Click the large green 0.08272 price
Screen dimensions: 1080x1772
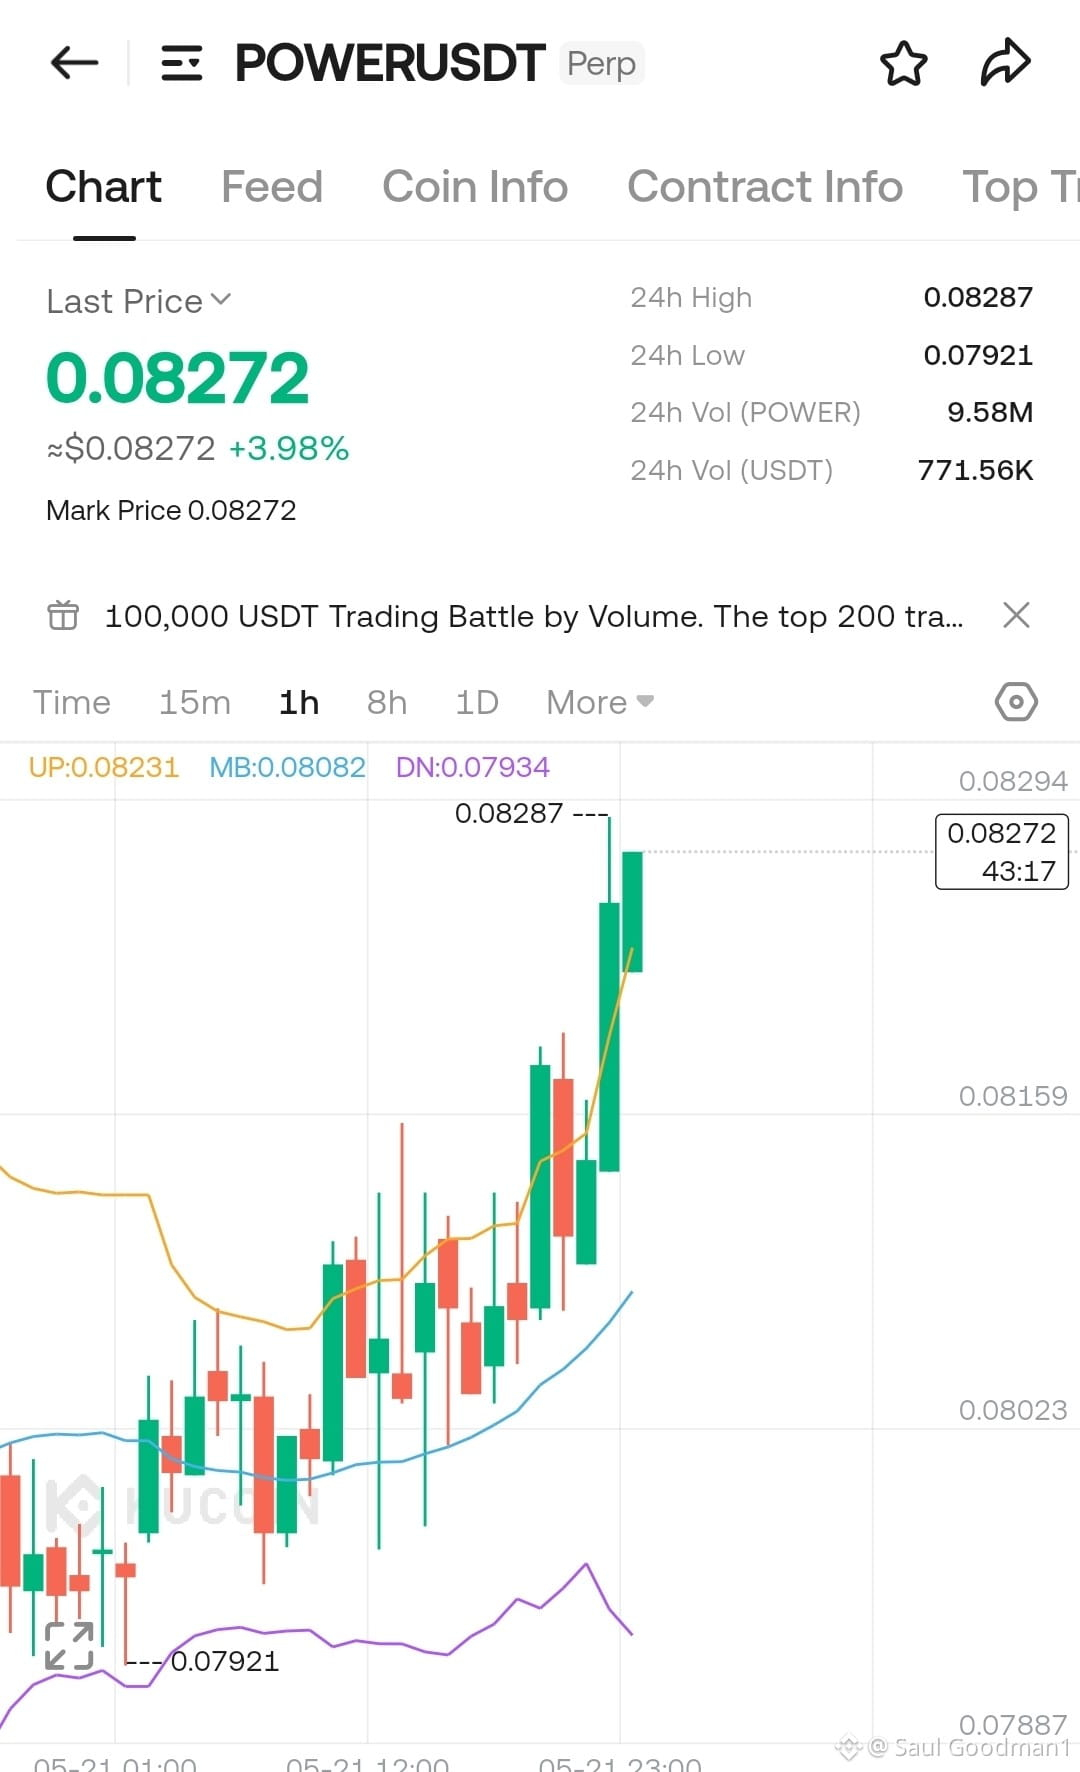(x=178, y=379)
